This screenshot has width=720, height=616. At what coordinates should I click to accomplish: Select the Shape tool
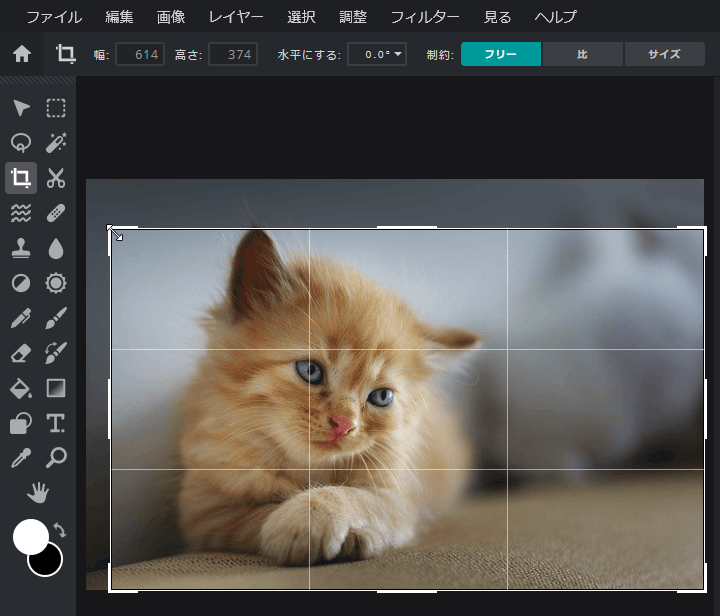click(x=21, y=423)
